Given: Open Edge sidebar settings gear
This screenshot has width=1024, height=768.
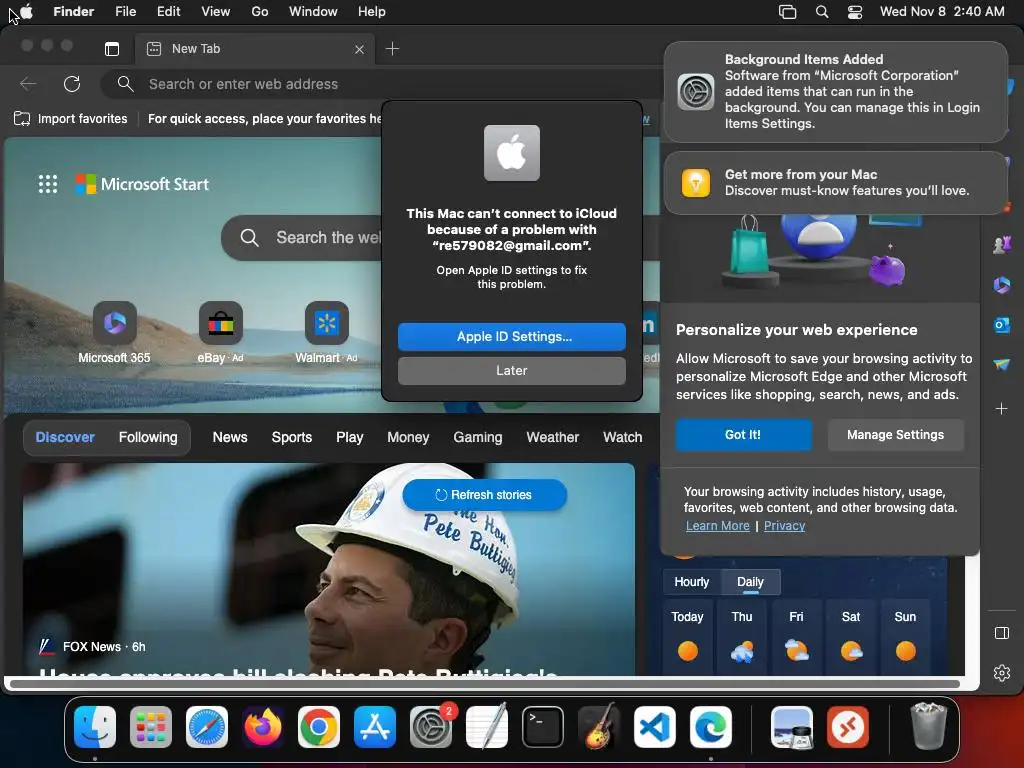Looking at the screenshot, I should pos(1002,673).
